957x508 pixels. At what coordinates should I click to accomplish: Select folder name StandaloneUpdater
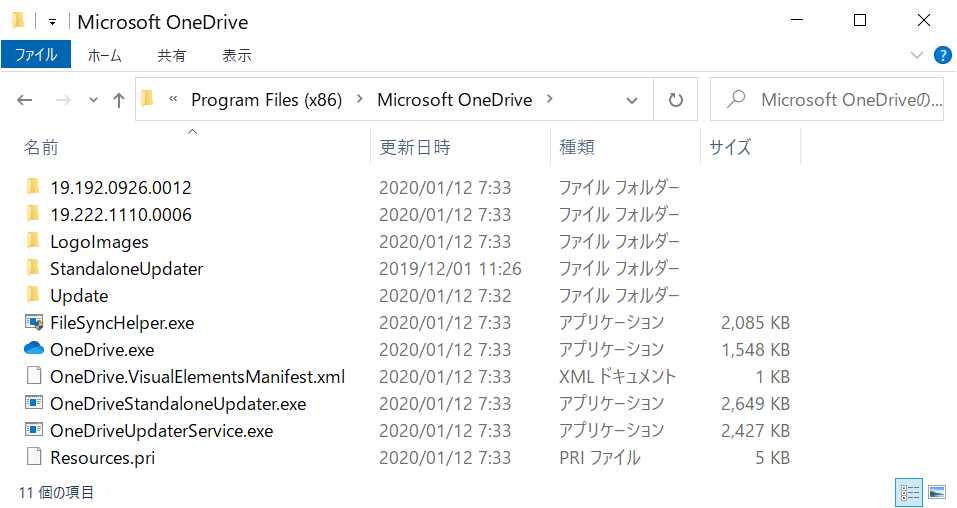click(126, 269)
